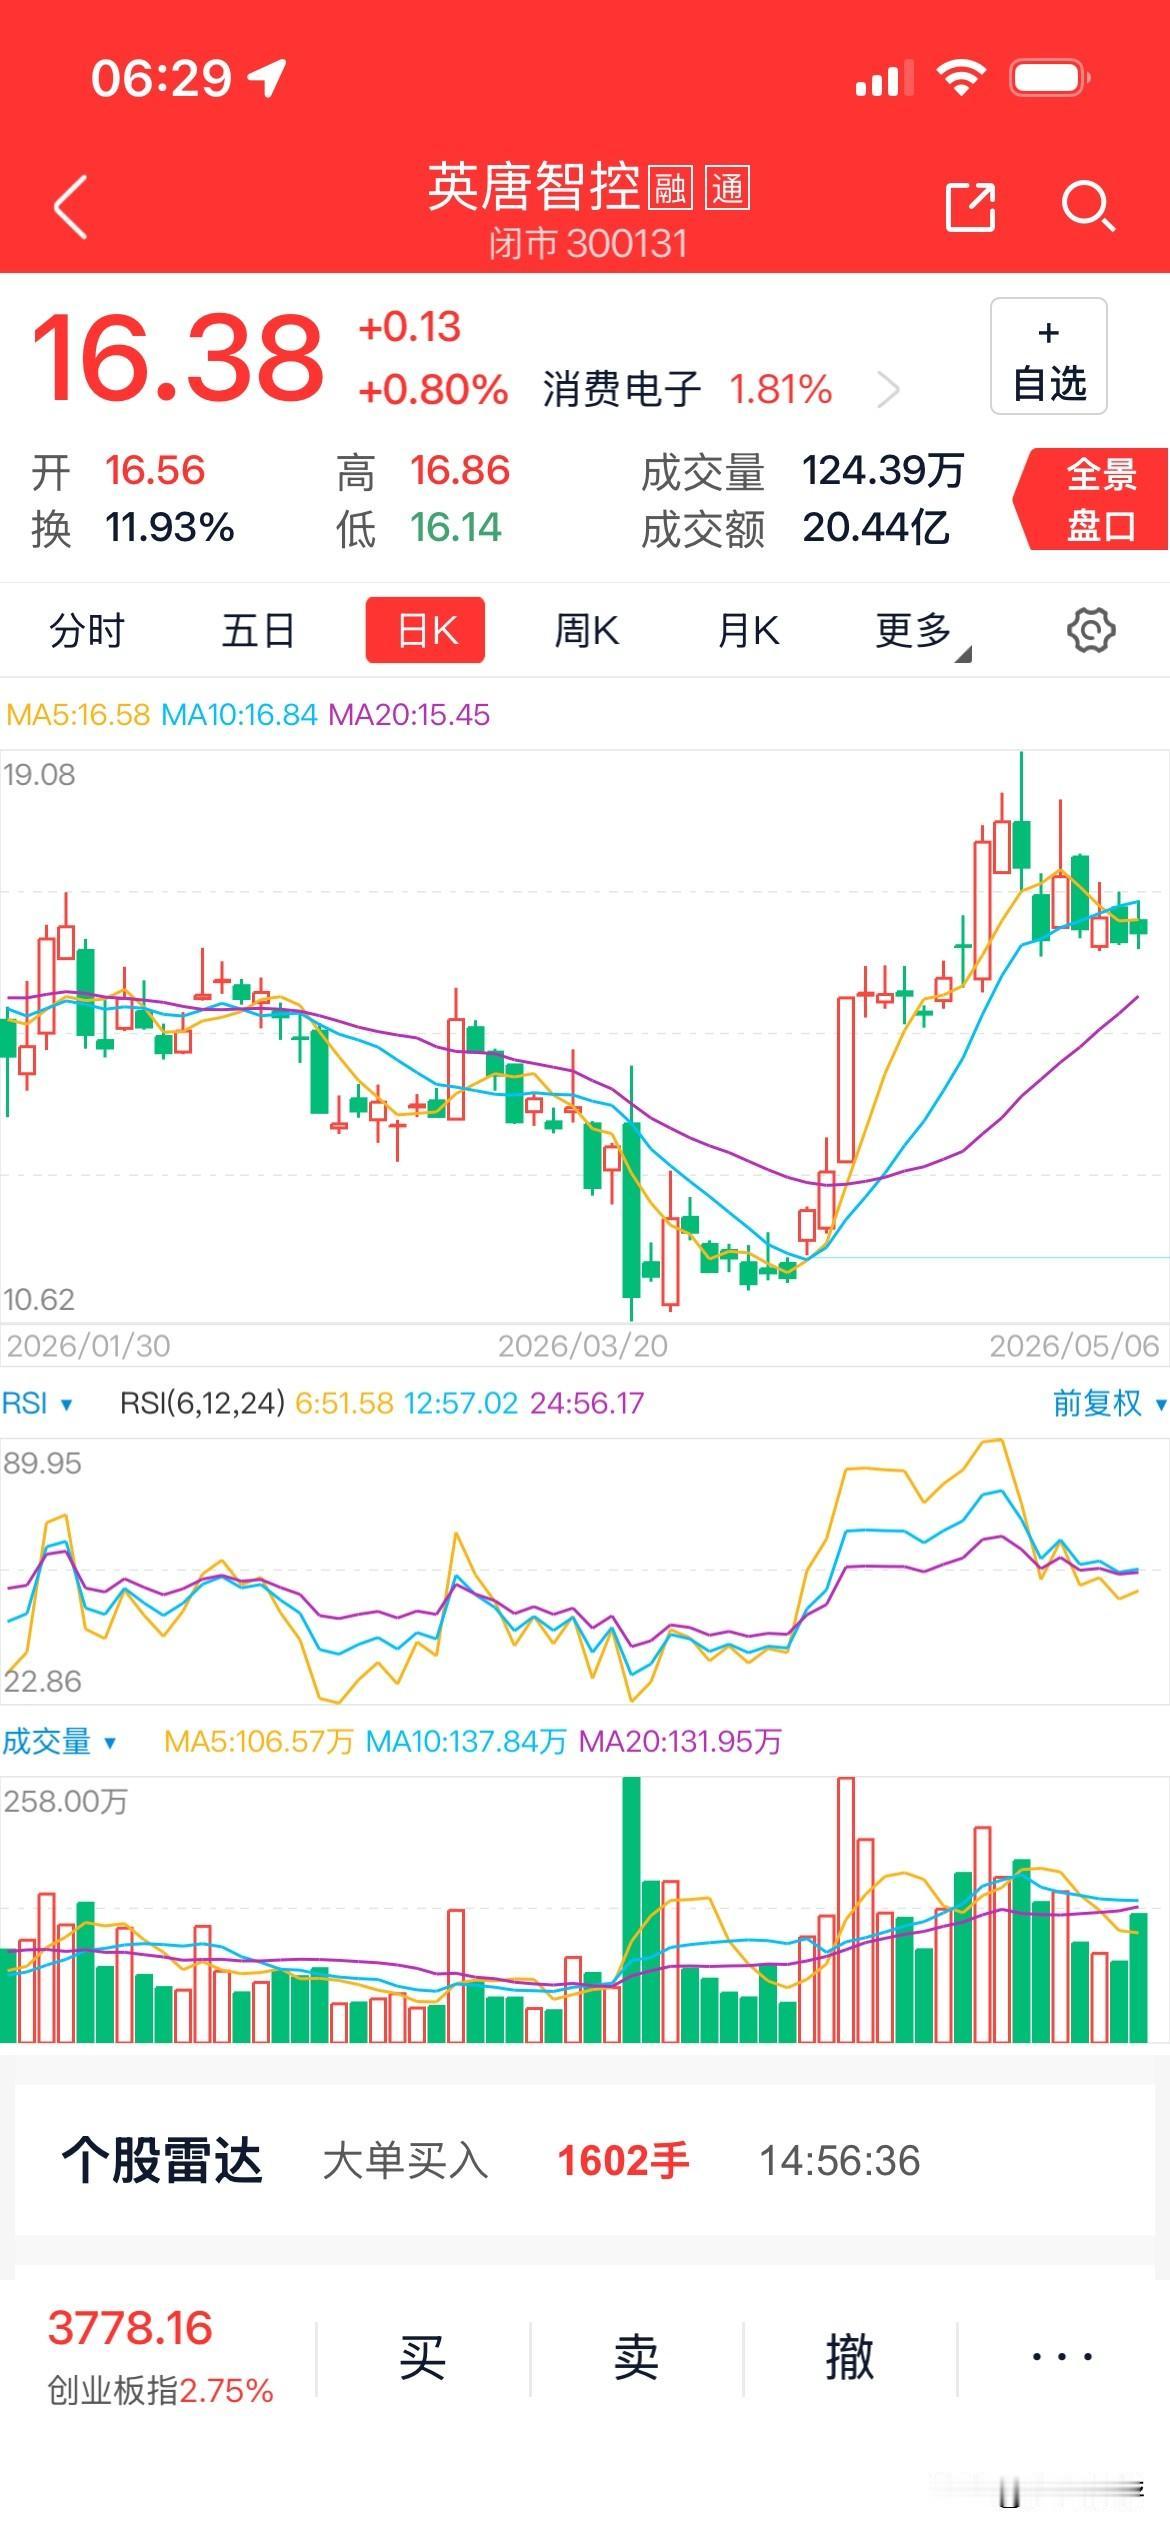Tap the location arrow in status bar
The image size is (1170, 2532).
tap(267, 78)
